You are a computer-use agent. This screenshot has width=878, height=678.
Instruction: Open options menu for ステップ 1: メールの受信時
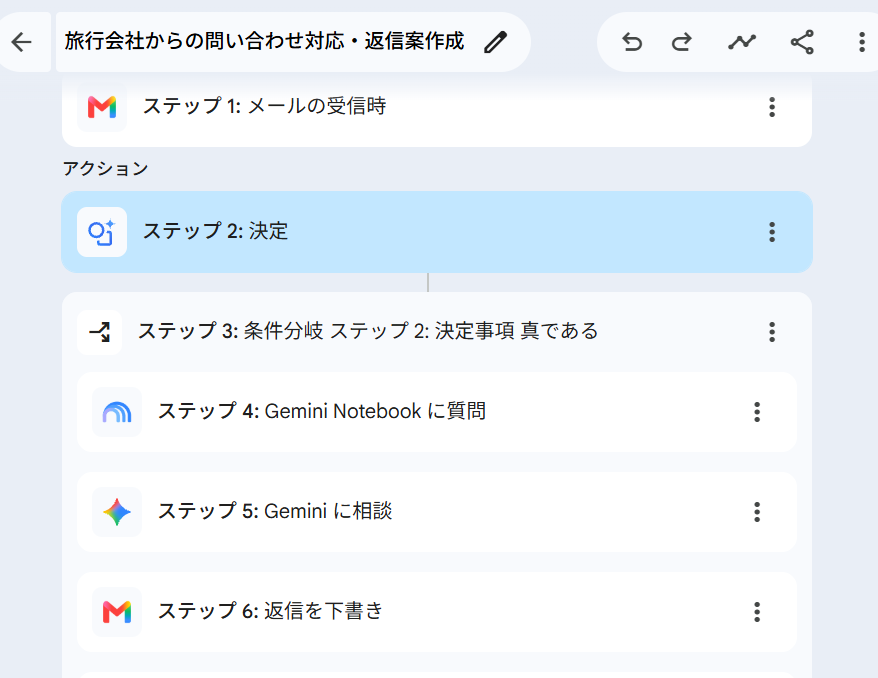coord(772,107)
